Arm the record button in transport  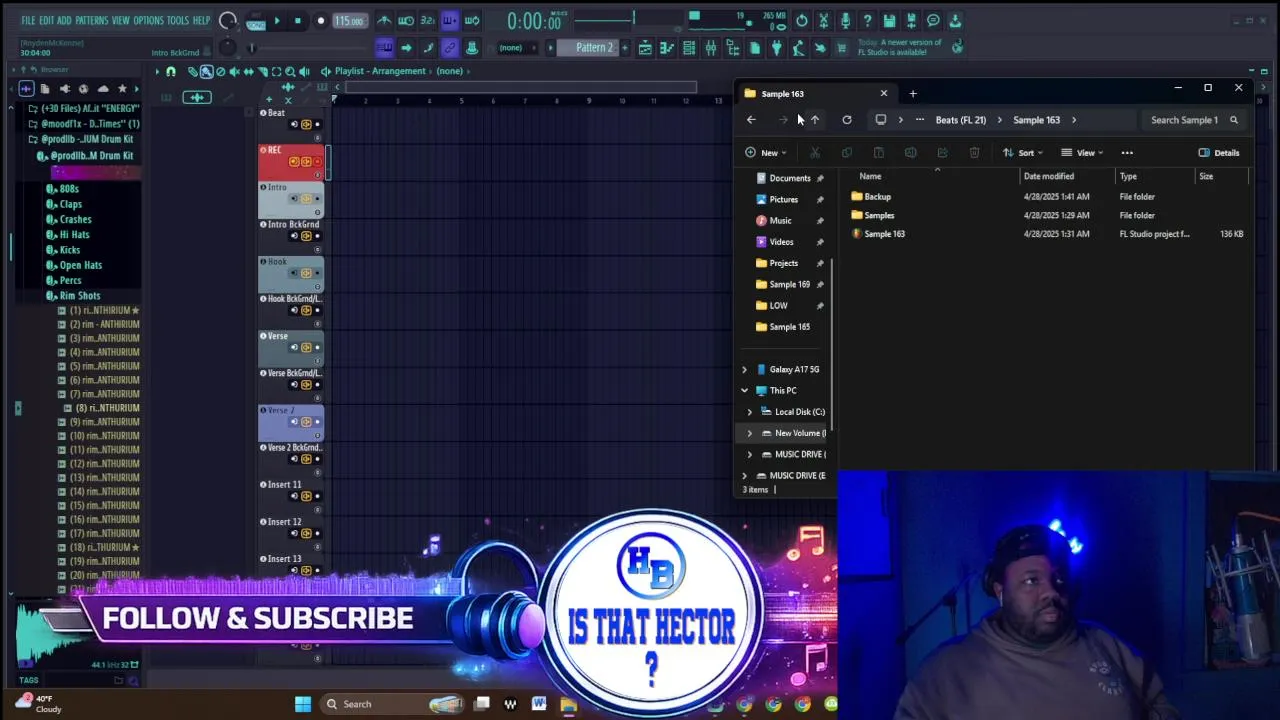pos(321,20)
